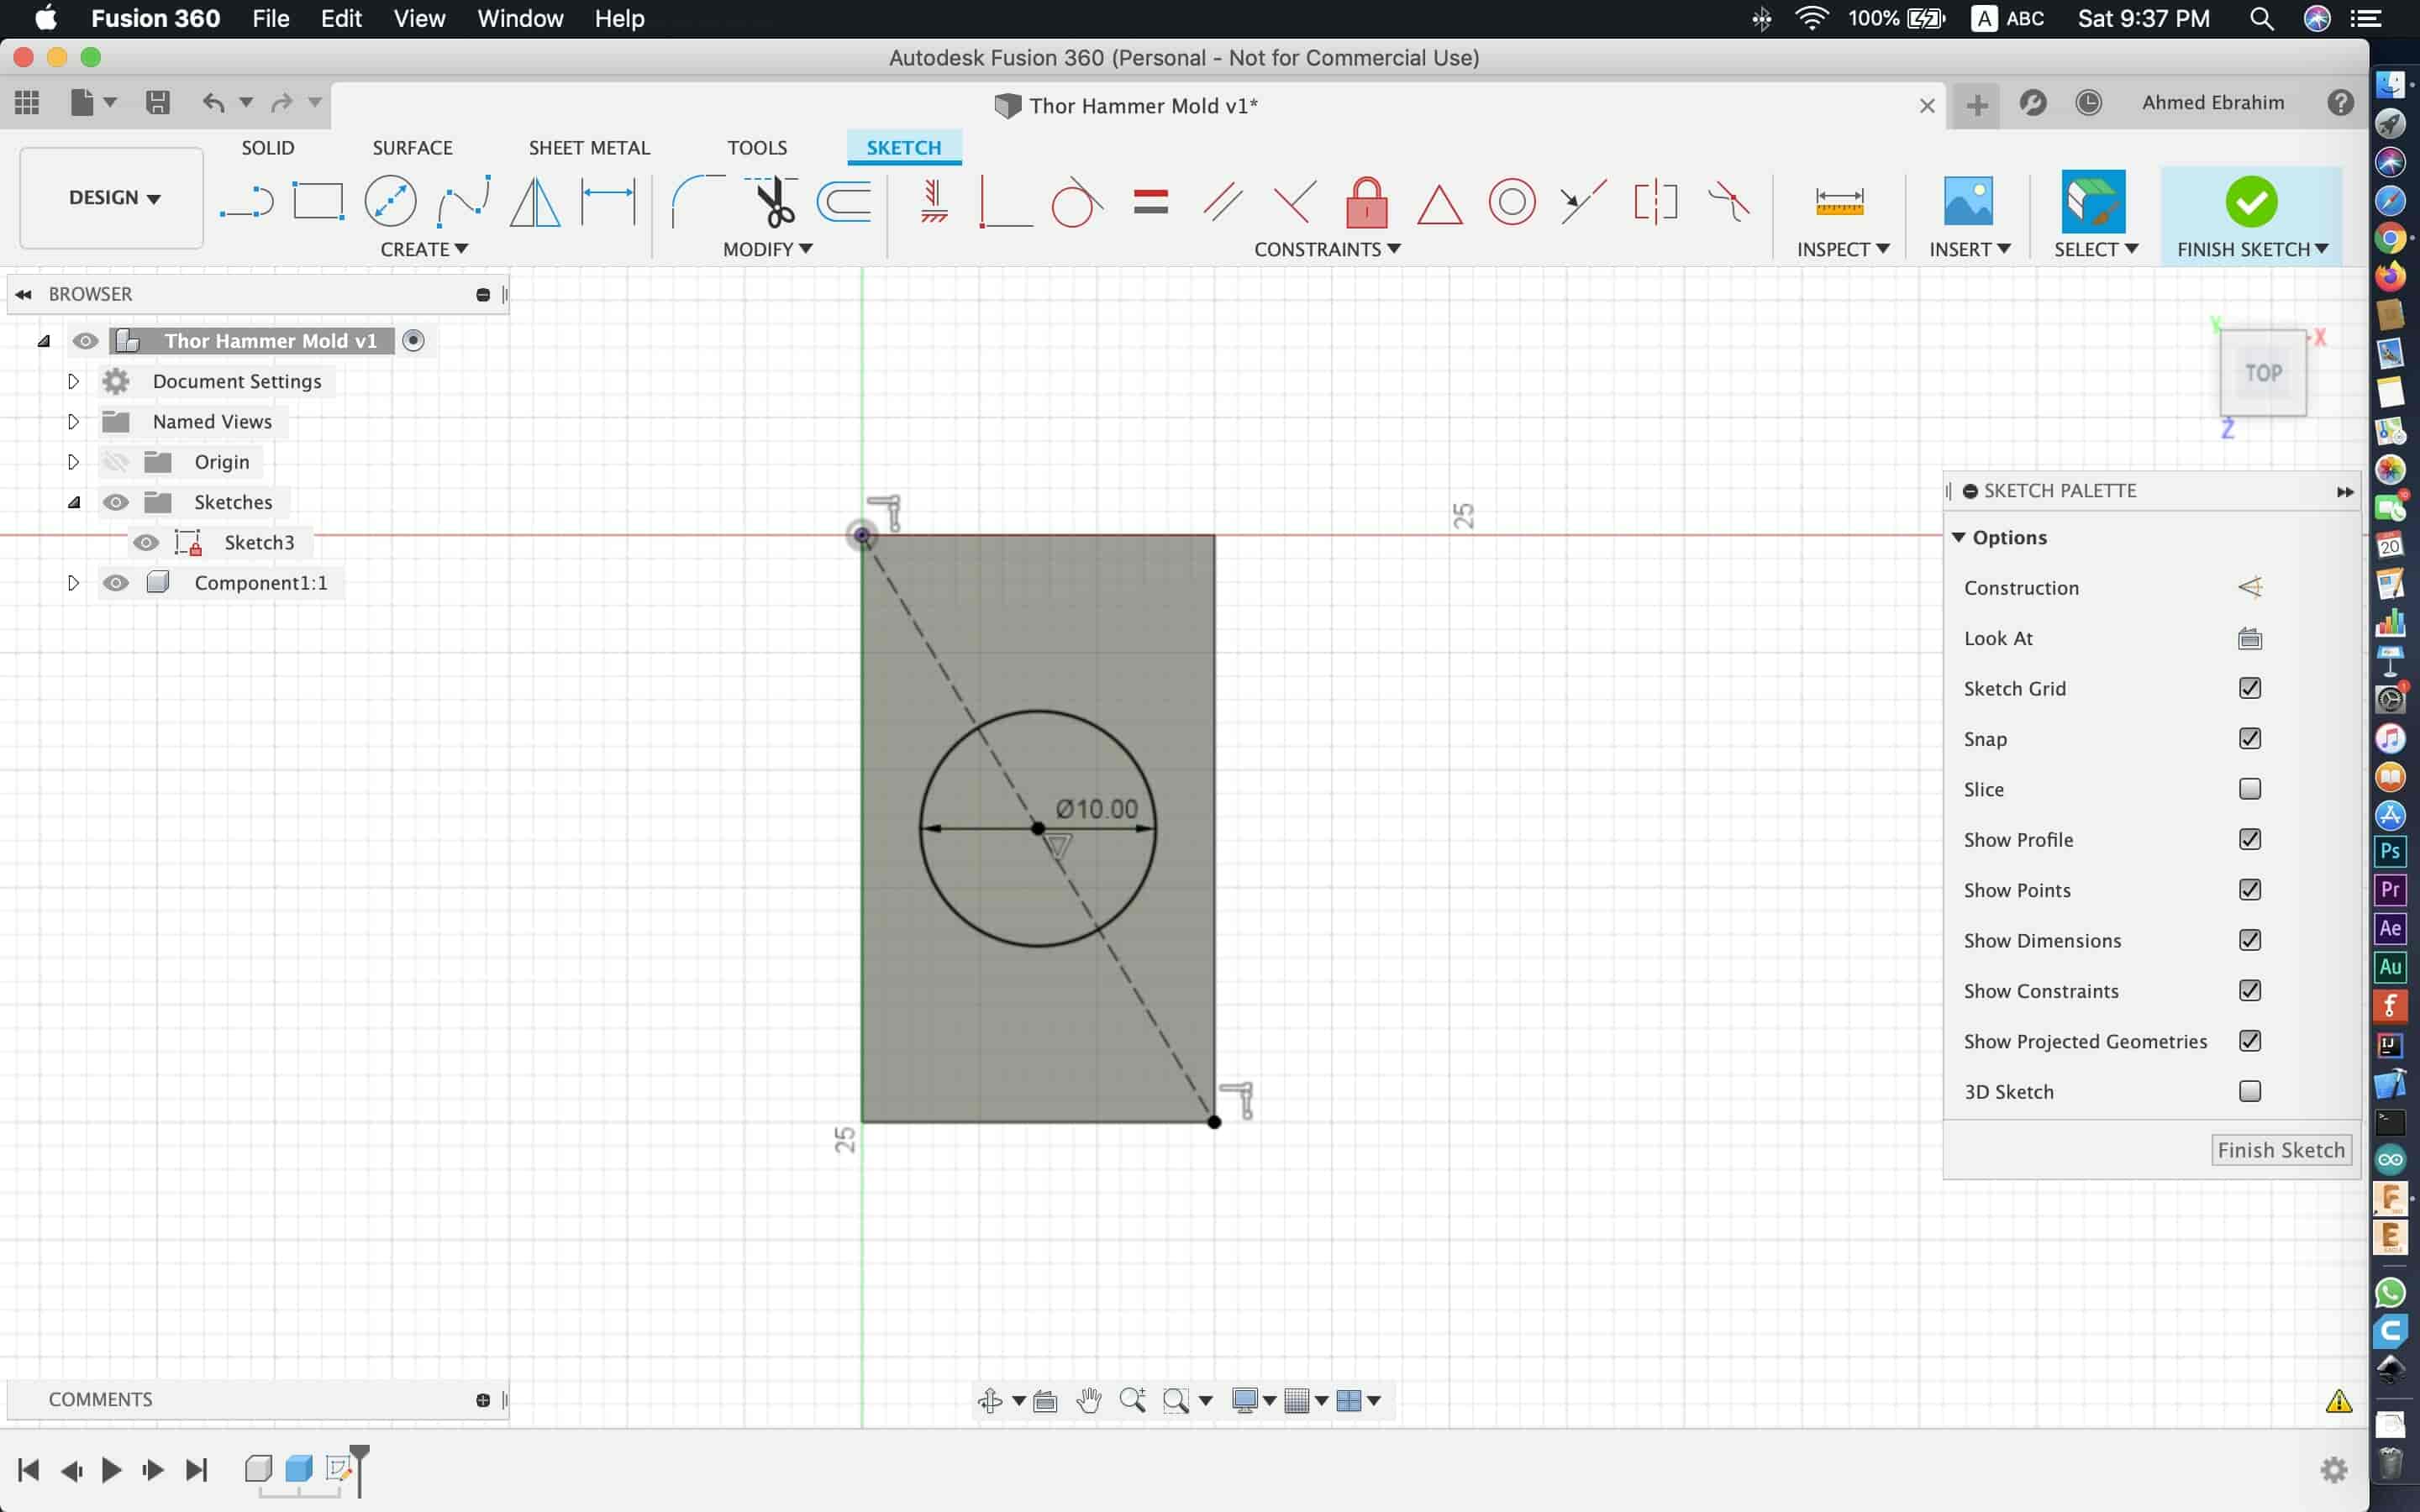Open the INSPECT dropdown menu
Viewport: 2420px width, 1512px height.
click(x=1842, y=249)
